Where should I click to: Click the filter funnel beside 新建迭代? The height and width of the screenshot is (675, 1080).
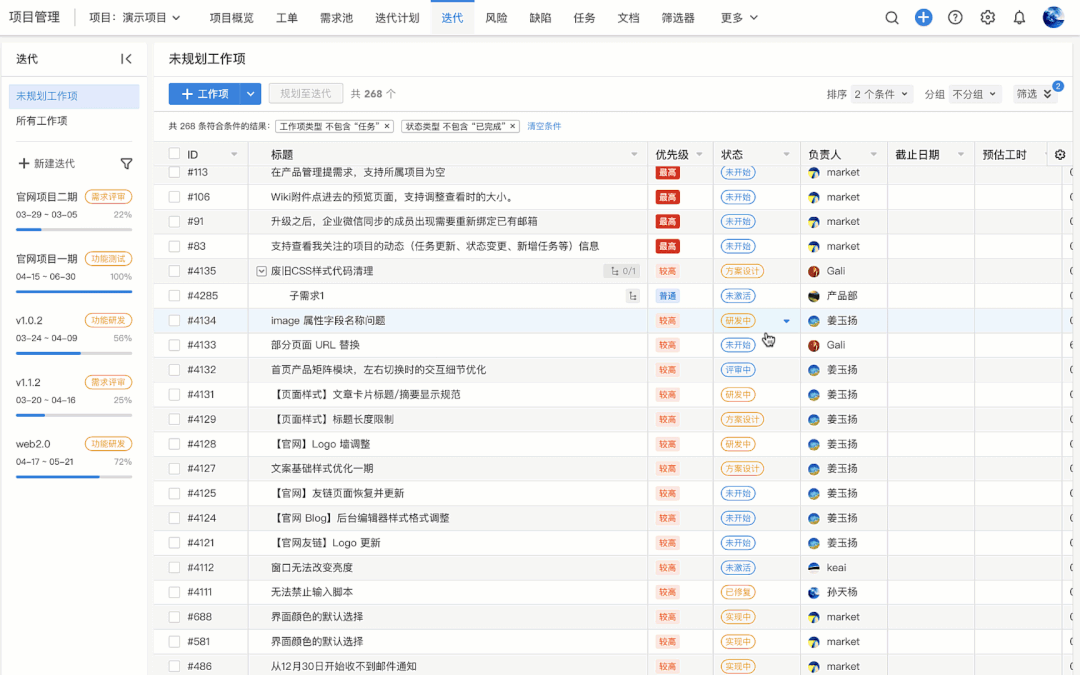coord(126,163)
